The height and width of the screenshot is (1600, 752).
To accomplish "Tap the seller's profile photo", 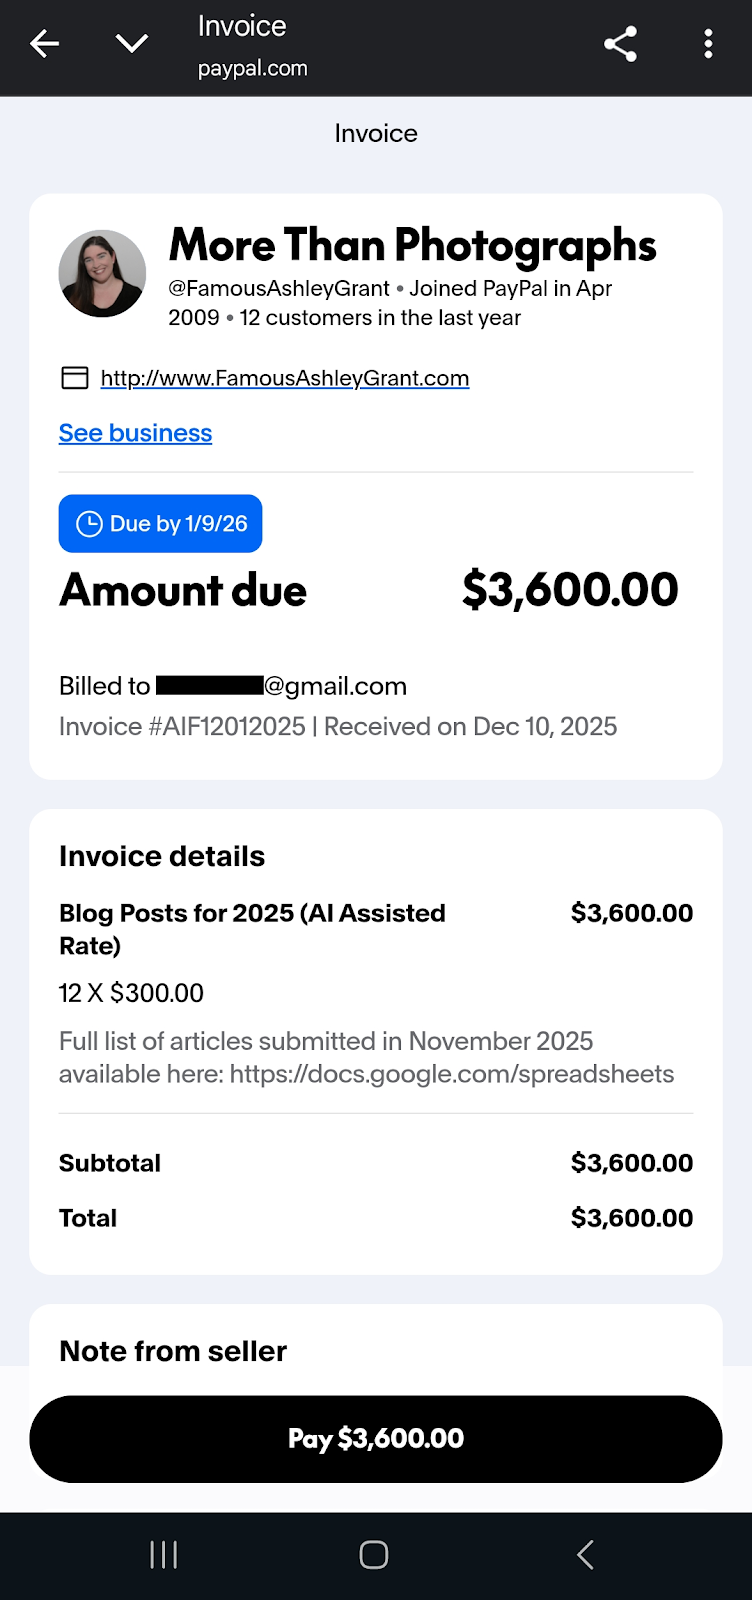I will click(x=102, y=272).
